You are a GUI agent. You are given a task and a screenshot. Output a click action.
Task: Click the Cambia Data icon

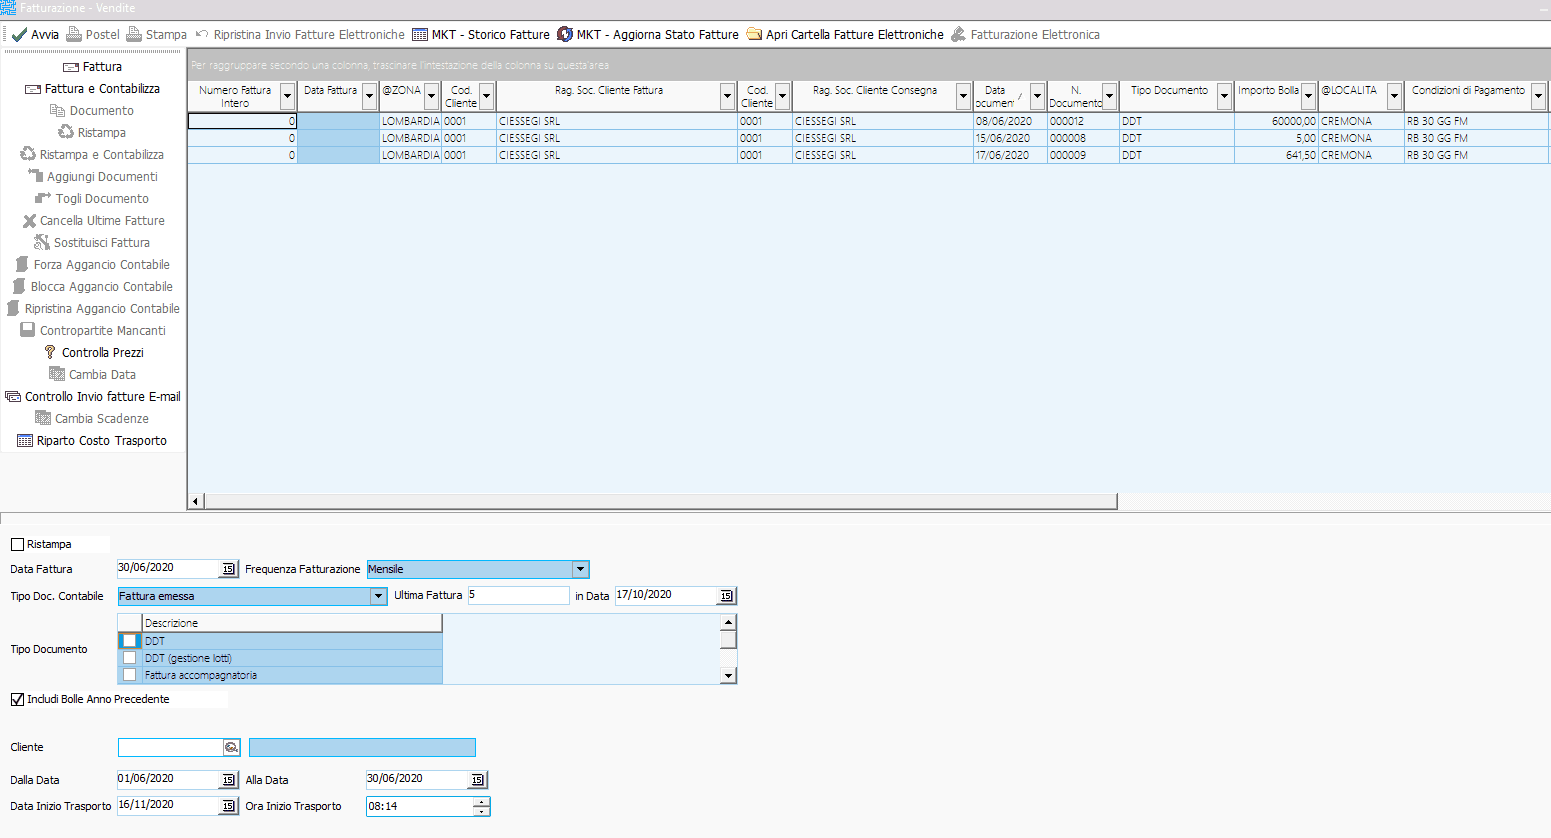click(x=57, y=374)
